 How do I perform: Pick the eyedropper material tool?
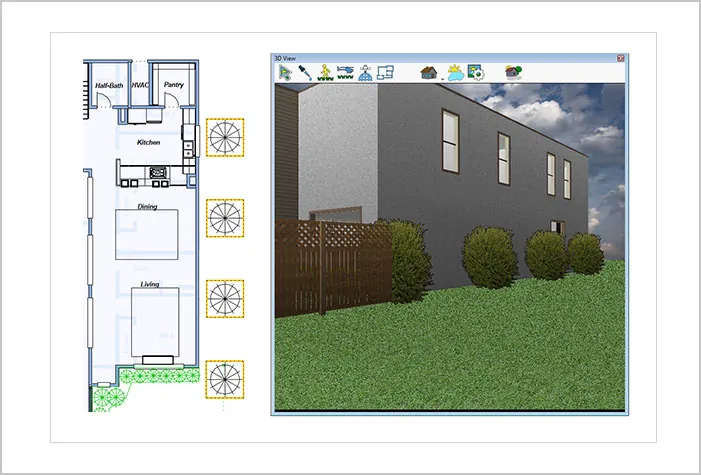click(305, 72)
